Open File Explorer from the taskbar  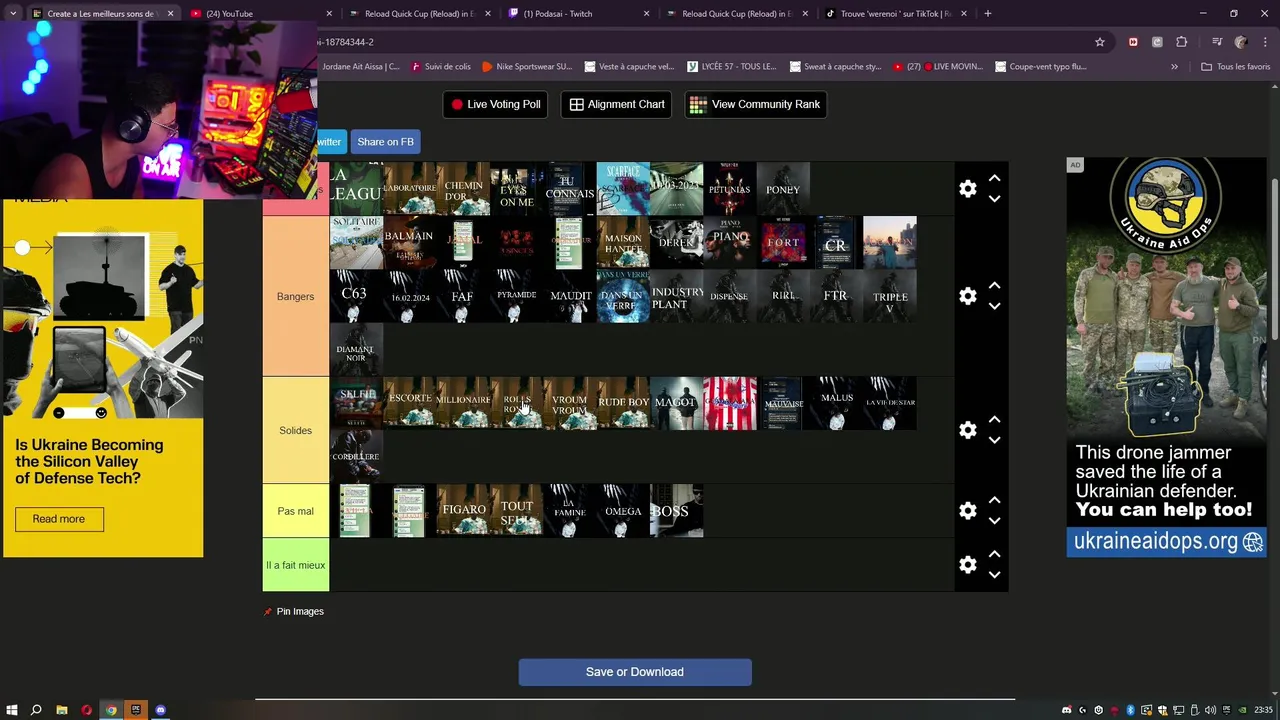tap(61, 710)
